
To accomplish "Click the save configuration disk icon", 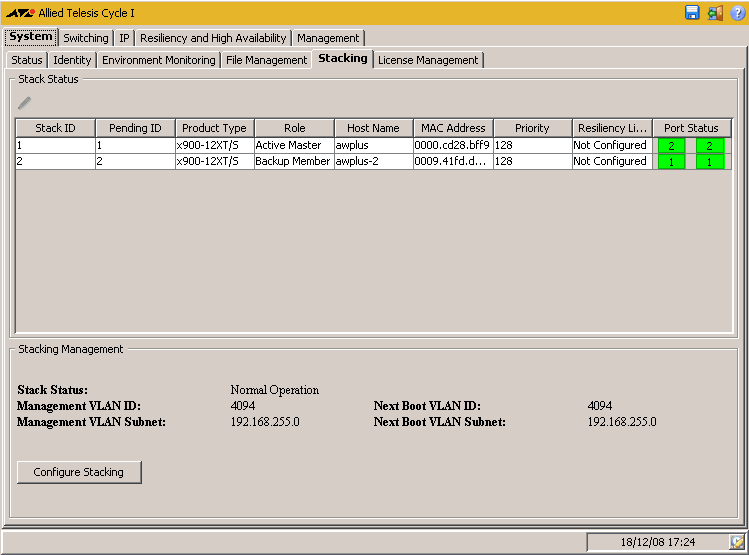I will click(x=692, y=12).
